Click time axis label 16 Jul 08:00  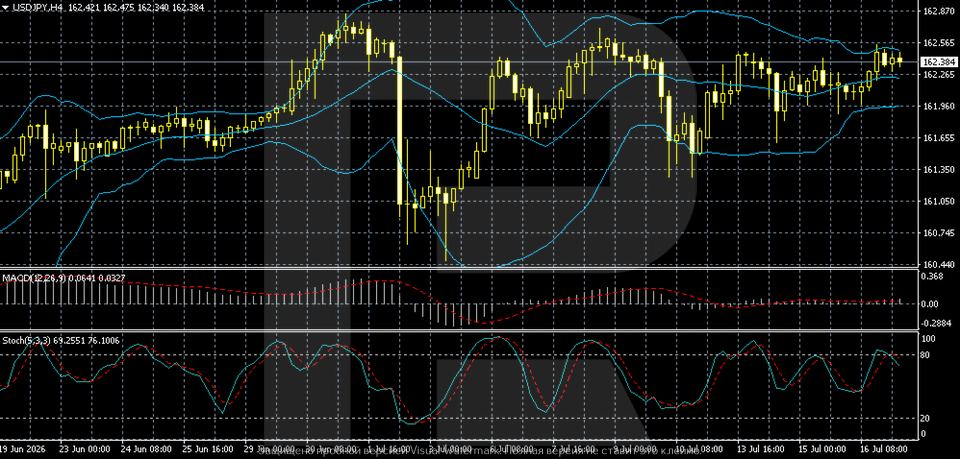(x=883, y=449)
